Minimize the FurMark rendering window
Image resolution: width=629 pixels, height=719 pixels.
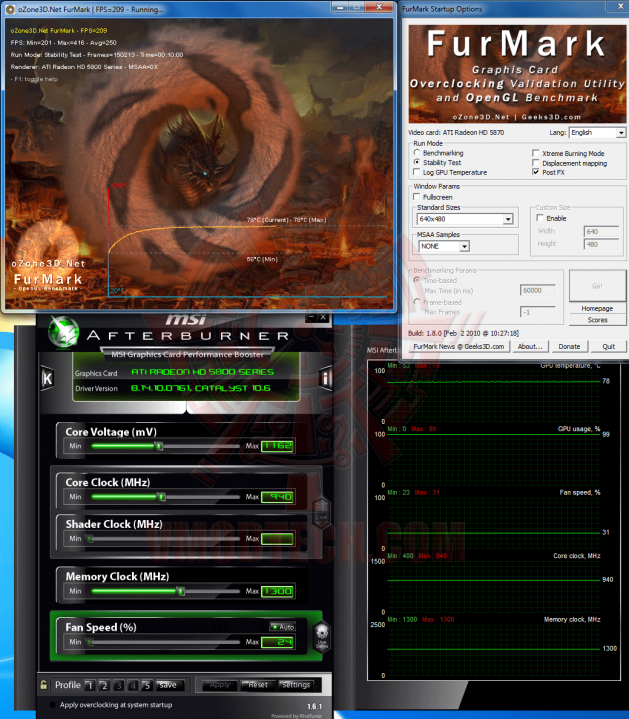pyautogui.click(x=340, y=7)
